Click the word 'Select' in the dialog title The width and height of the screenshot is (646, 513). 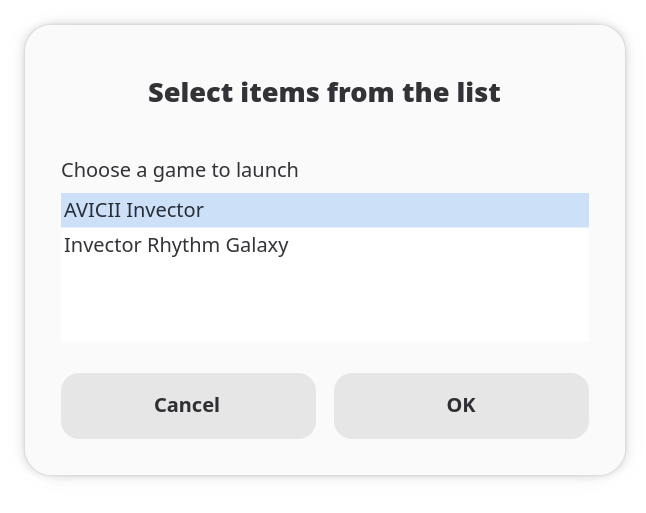point(191,92)
